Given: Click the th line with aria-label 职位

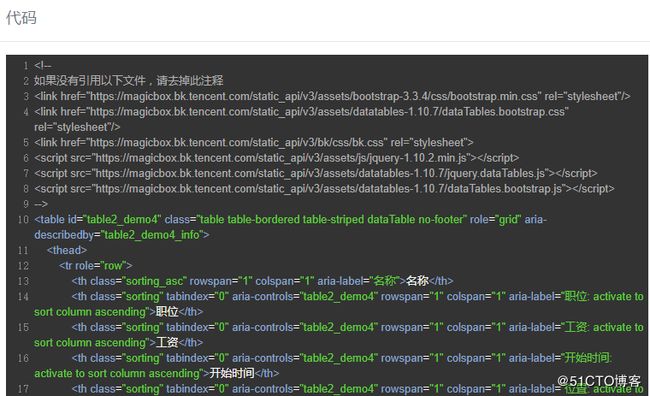Looking at the screenshot, I should (357, 296).
